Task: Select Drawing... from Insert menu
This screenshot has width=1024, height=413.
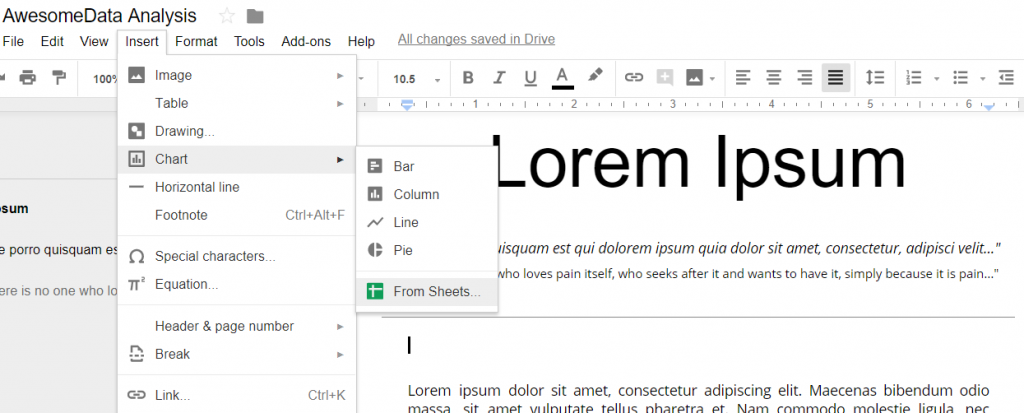Action: click(x=237, y=131)
